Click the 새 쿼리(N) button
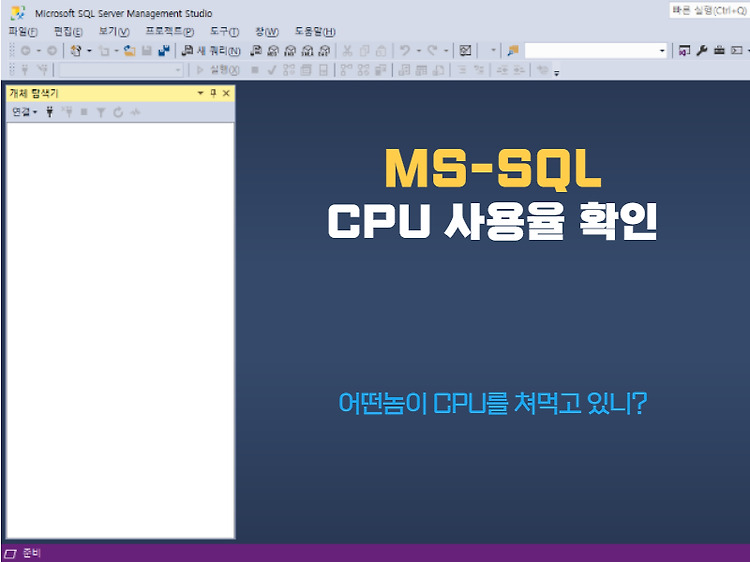Screen dimensions: 750x562 coord(211,50)
